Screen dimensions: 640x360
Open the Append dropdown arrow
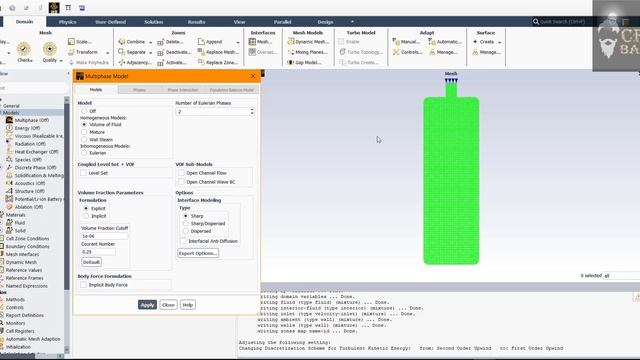[x=238, y=42]
